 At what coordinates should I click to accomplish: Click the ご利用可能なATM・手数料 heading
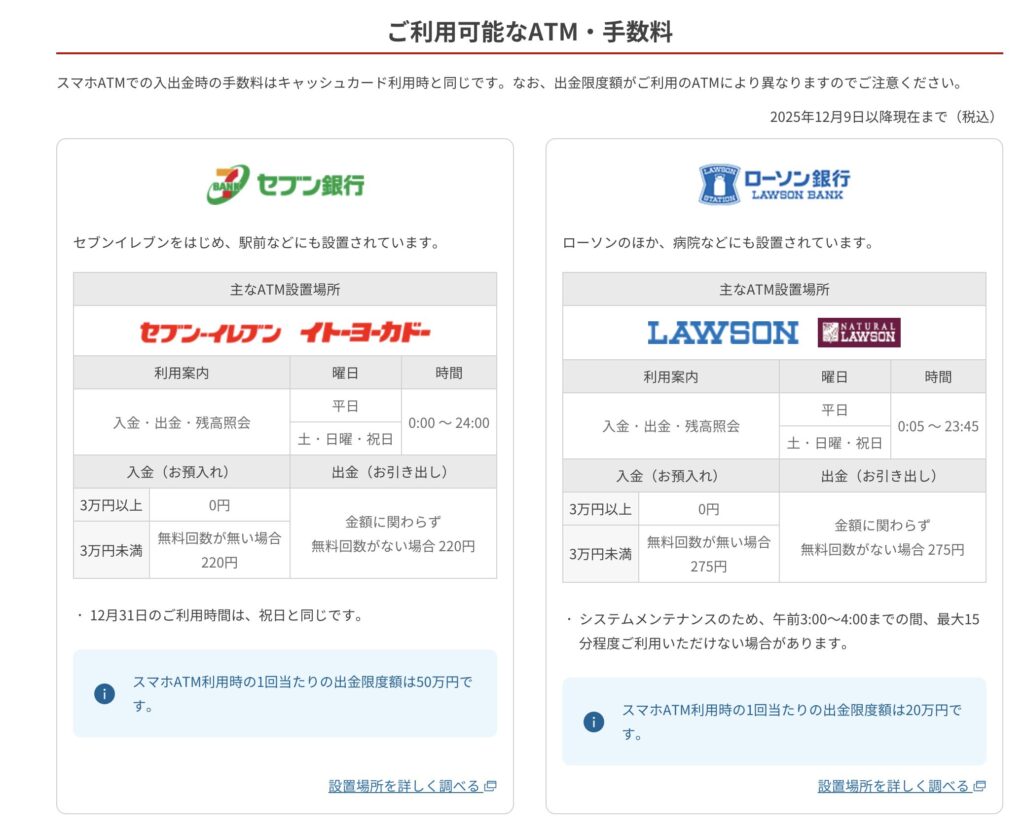pos(529,31)
